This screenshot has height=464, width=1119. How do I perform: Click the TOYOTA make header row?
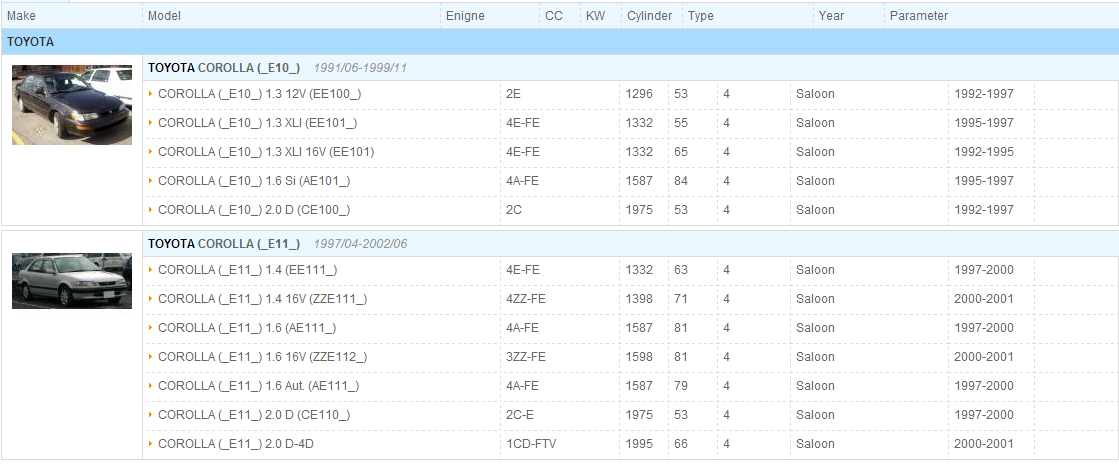click(x=560, y=41)
